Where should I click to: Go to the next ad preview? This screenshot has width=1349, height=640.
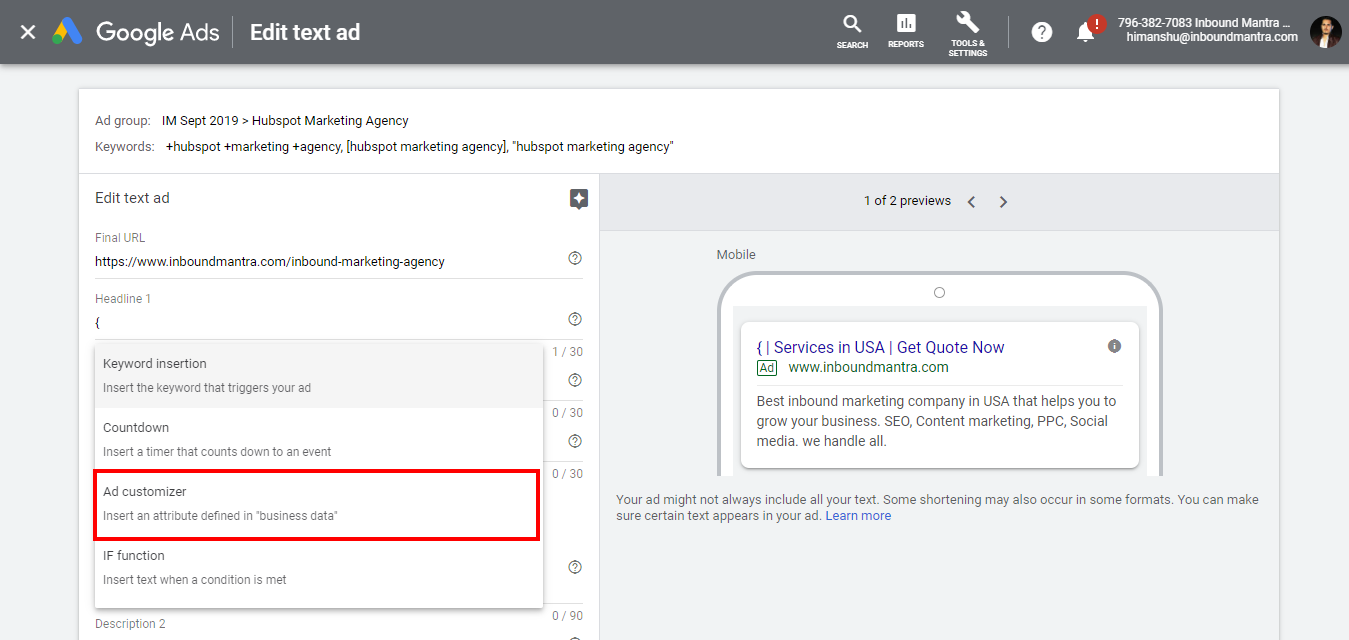pos(1003,202)
